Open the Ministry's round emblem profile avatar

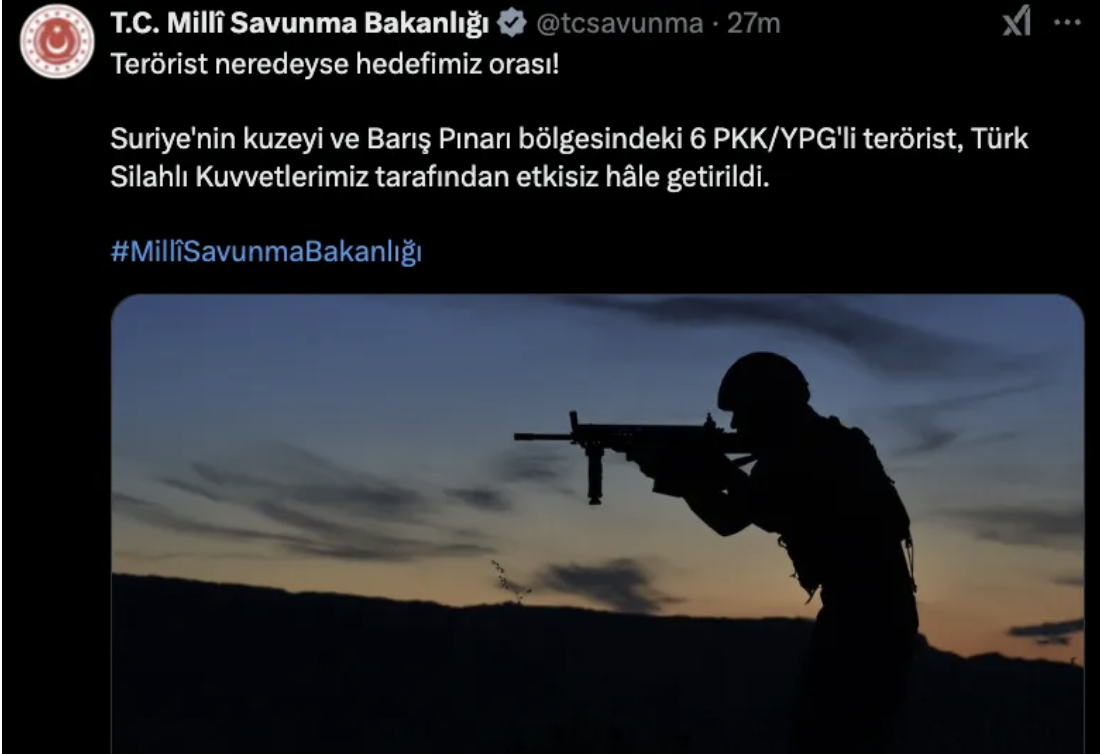(57, 41)
